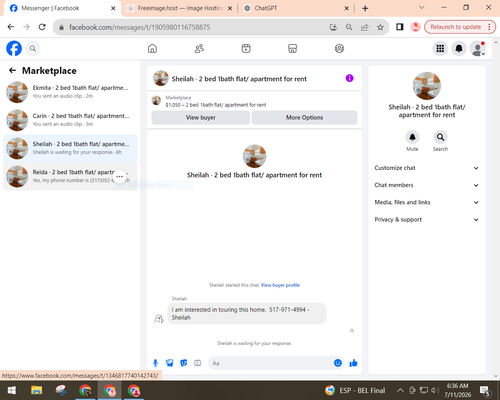Open the Ekmita conversation

tap(70, 92)
